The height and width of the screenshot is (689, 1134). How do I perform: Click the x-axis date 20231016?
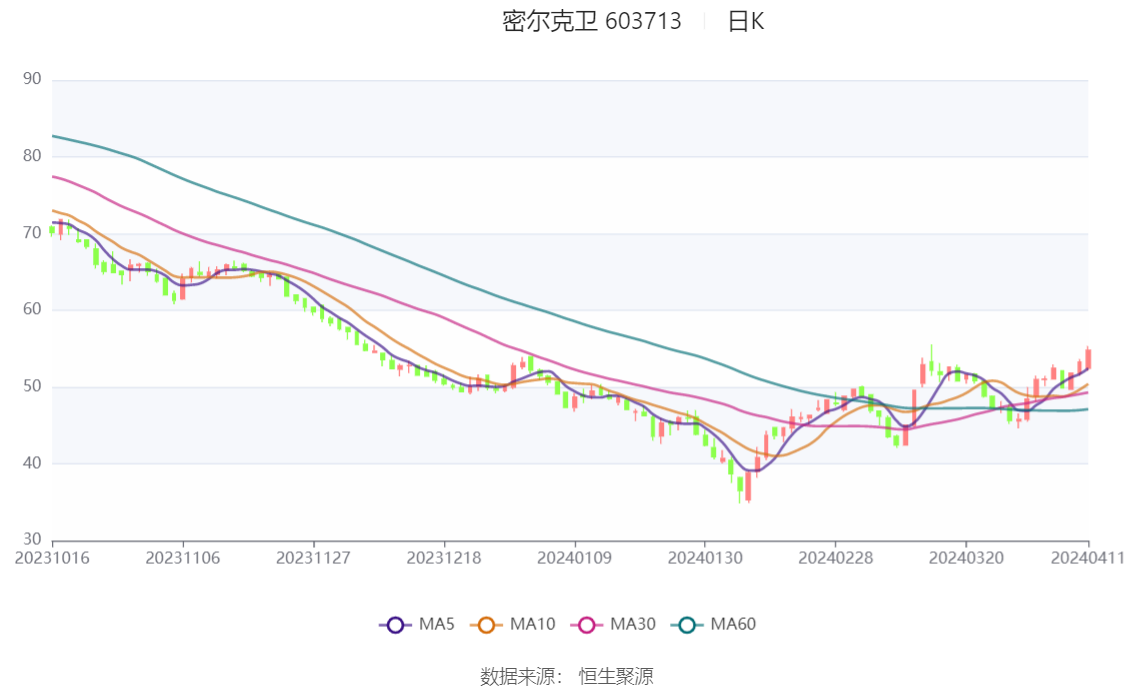coord(52,558)
